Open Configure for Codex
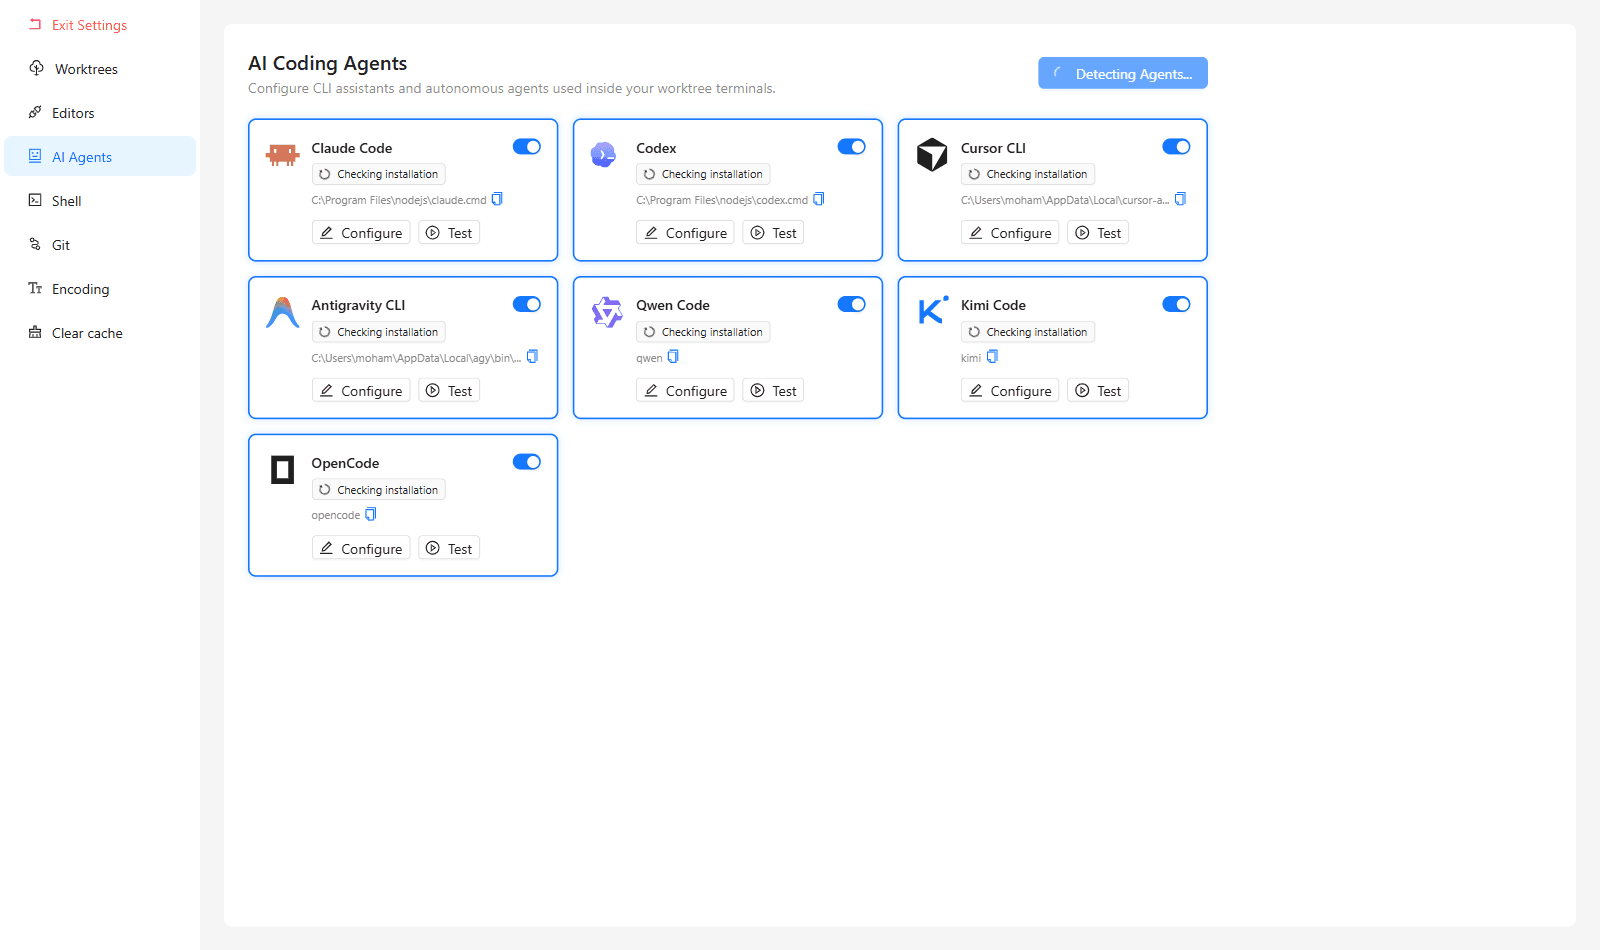Image resolution: width=1600 pixels, height=950 pixels. pyautogui.click(x=686, y=233)
